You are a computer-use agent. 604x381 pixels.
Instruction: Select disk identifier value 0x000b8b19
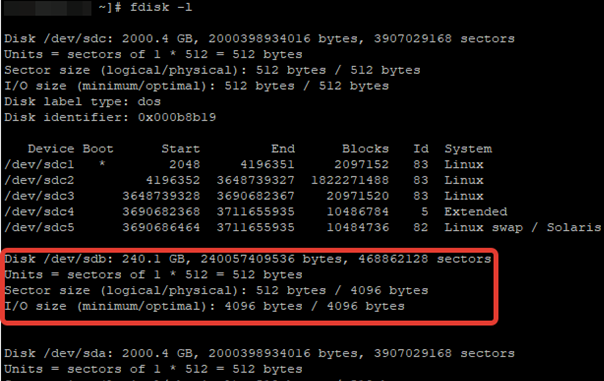[177, 117]
